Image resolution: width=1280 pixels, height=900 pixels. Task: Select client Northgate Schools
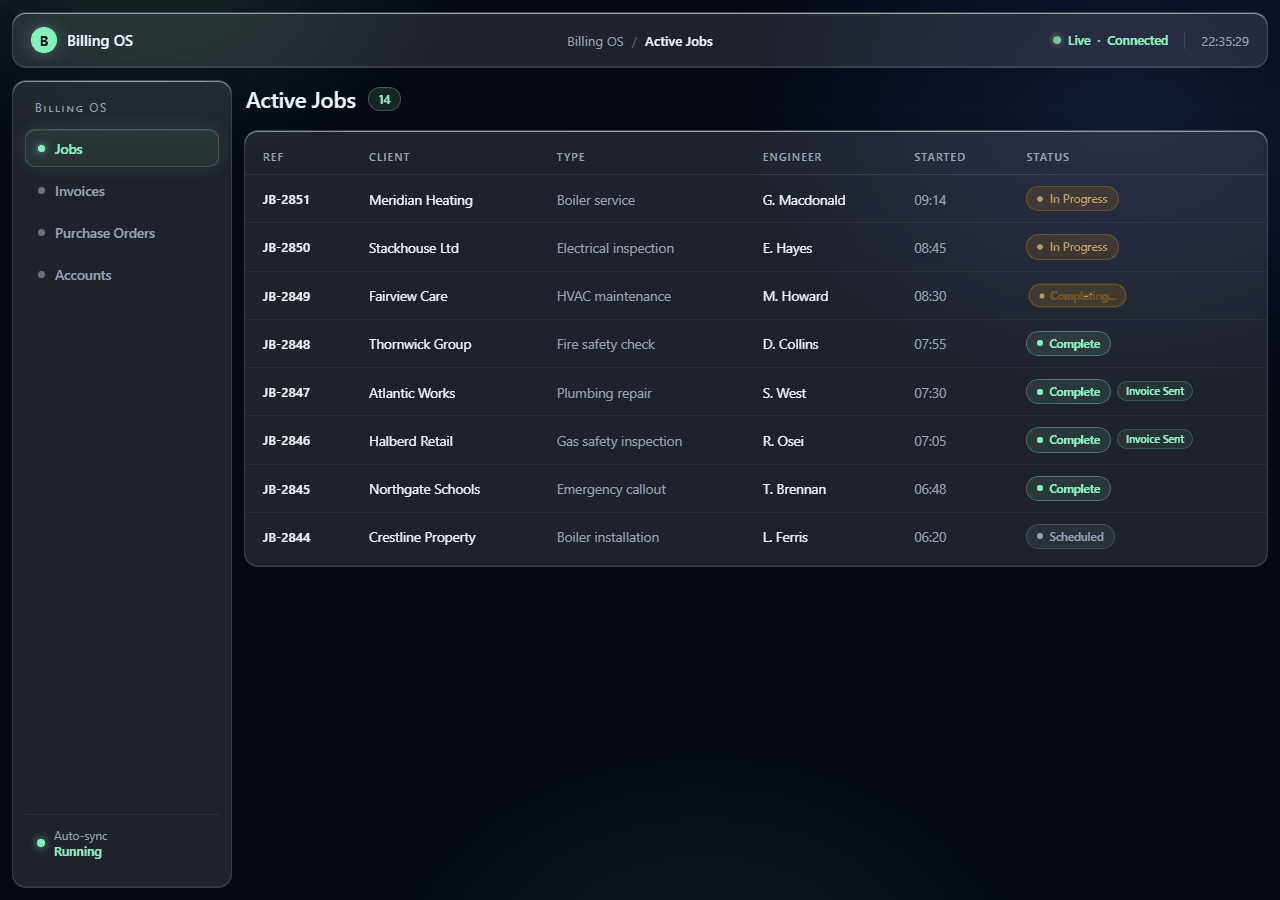[425, 489]
